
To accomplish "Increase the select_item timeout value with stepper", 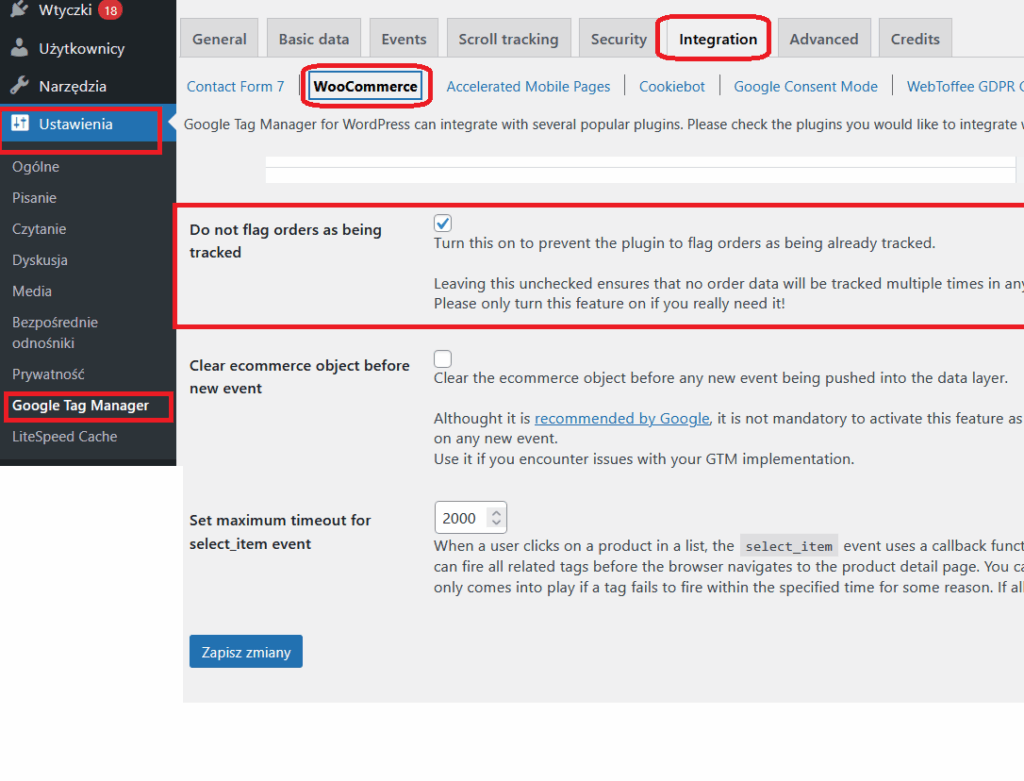I will tap(496, 513).
